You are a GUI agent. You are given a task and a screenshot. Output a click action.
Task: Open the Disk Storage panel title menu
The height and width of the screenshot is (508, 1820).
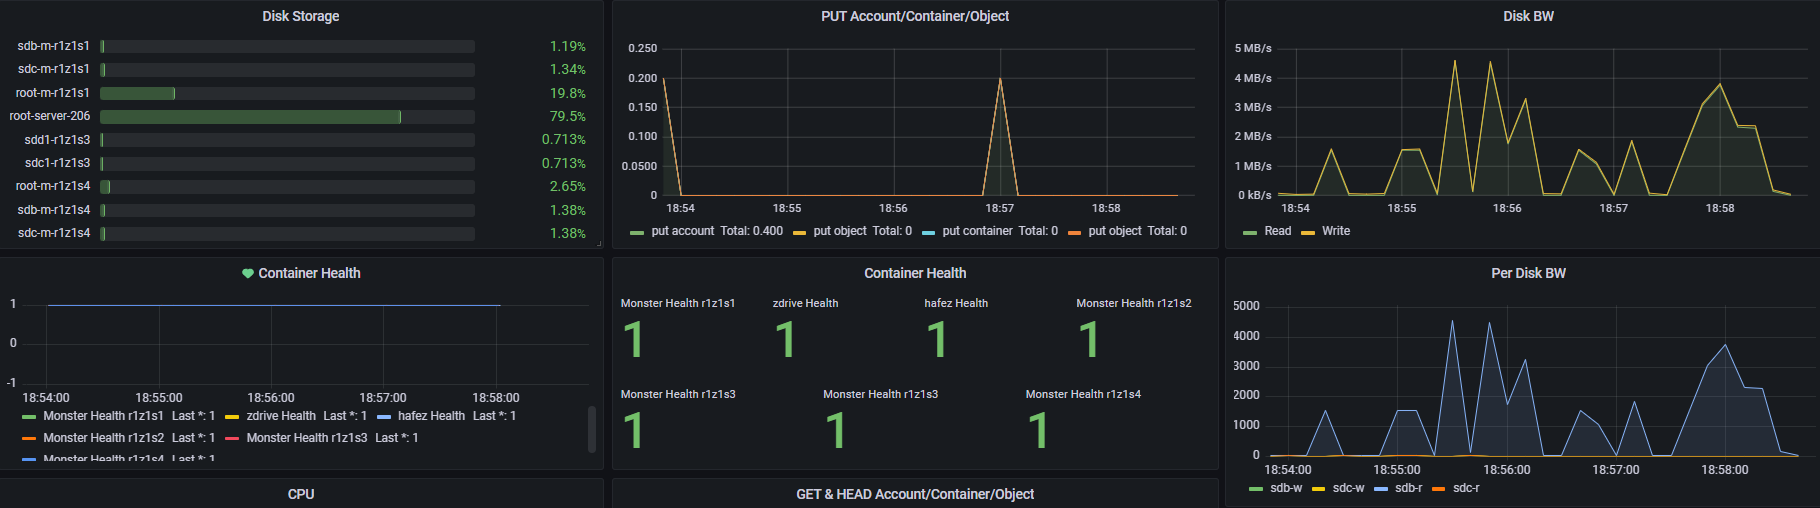(300, 16)
